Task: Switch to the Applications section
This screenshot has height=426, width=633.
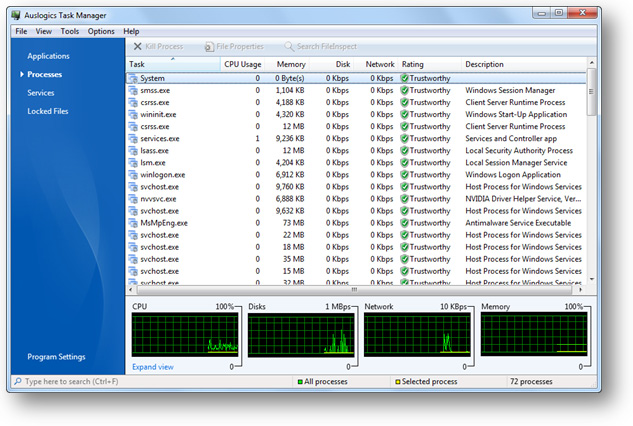Action: (48, 57)
